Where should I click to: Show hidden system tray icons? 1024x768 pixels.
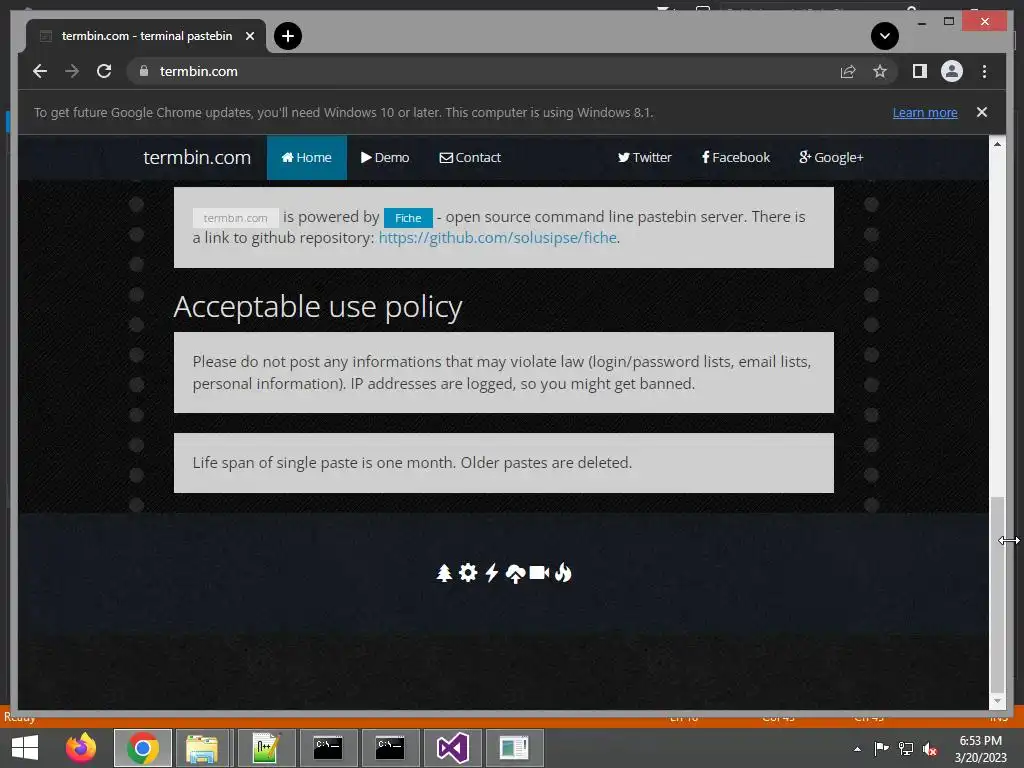(857, 749)
